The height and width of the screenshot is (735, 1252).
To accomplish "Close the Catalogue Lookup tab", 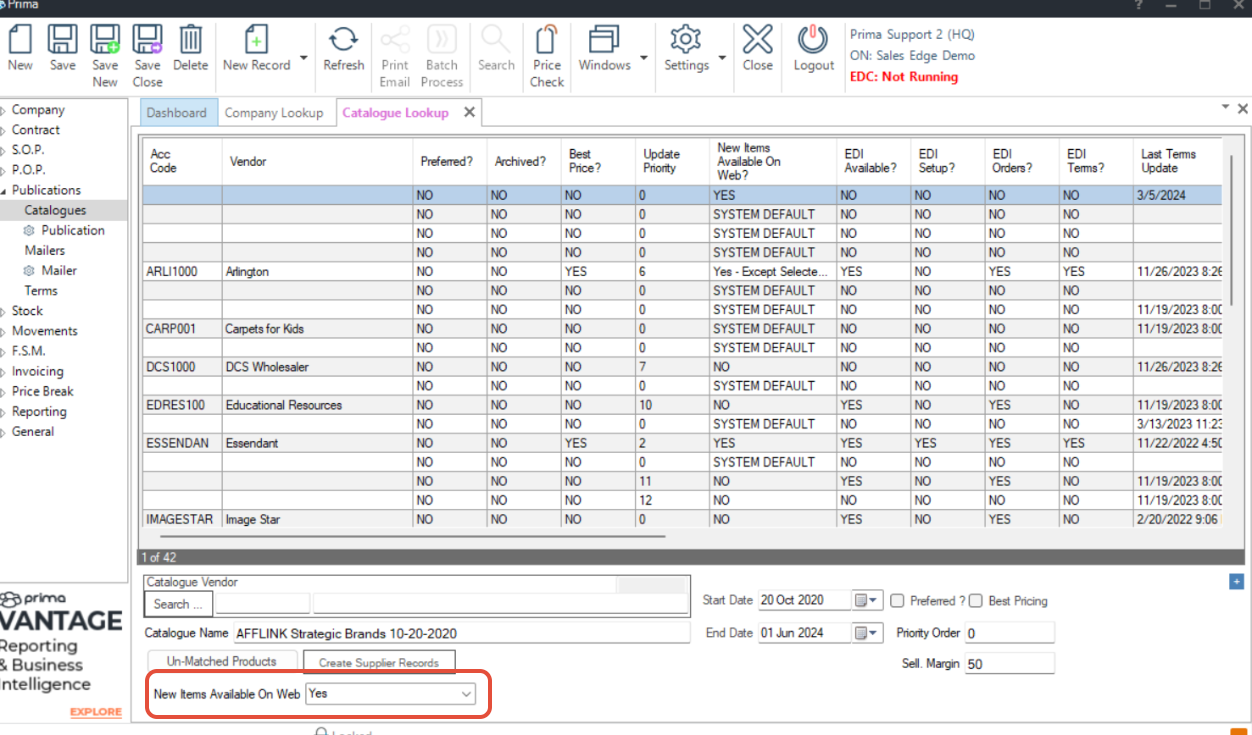I will [468, 112].
